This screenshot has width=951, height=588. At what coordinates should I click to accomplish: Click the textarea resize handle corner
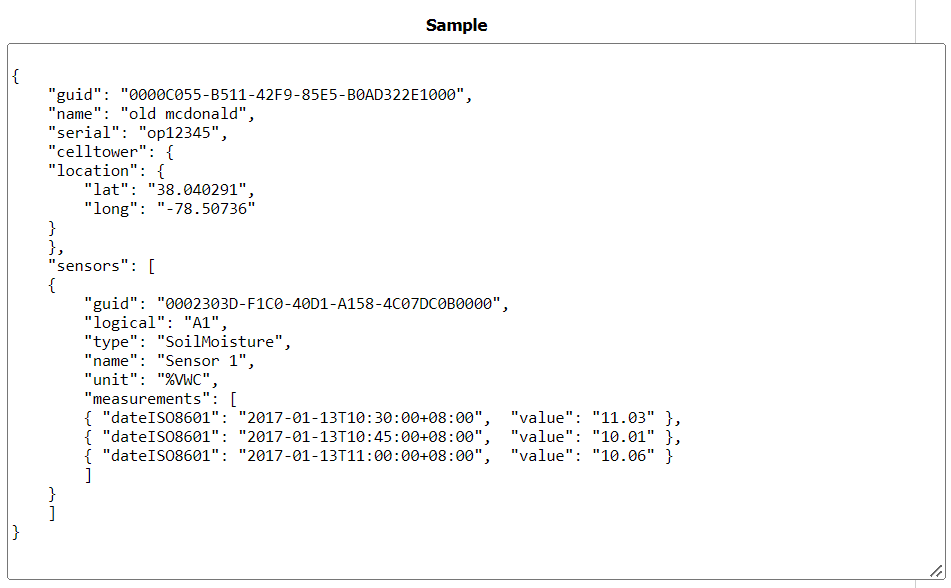pyautogui.click(x=935, y=569)
